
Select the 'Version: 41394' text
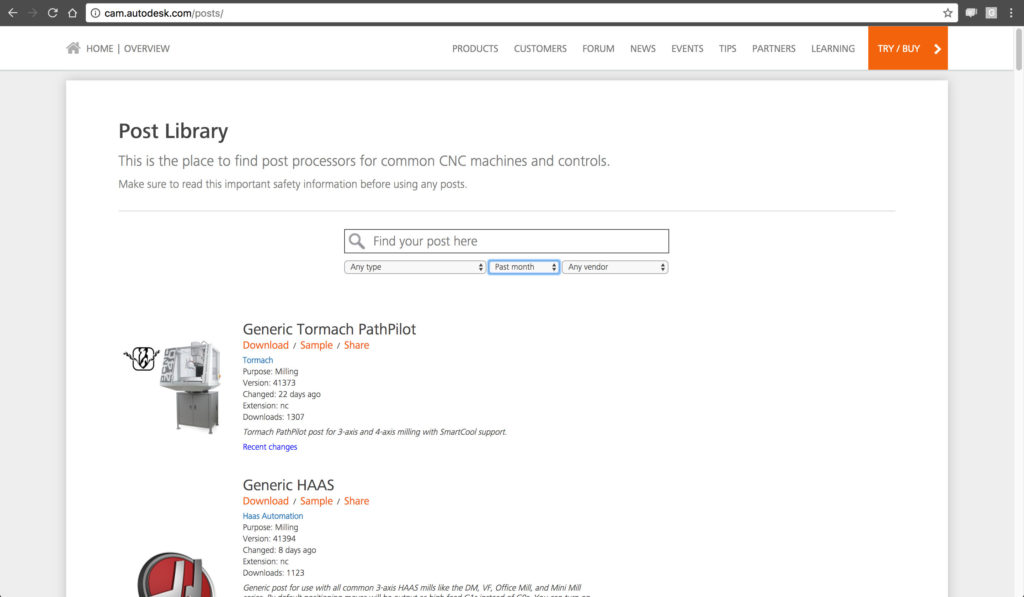tap(269, 539)
